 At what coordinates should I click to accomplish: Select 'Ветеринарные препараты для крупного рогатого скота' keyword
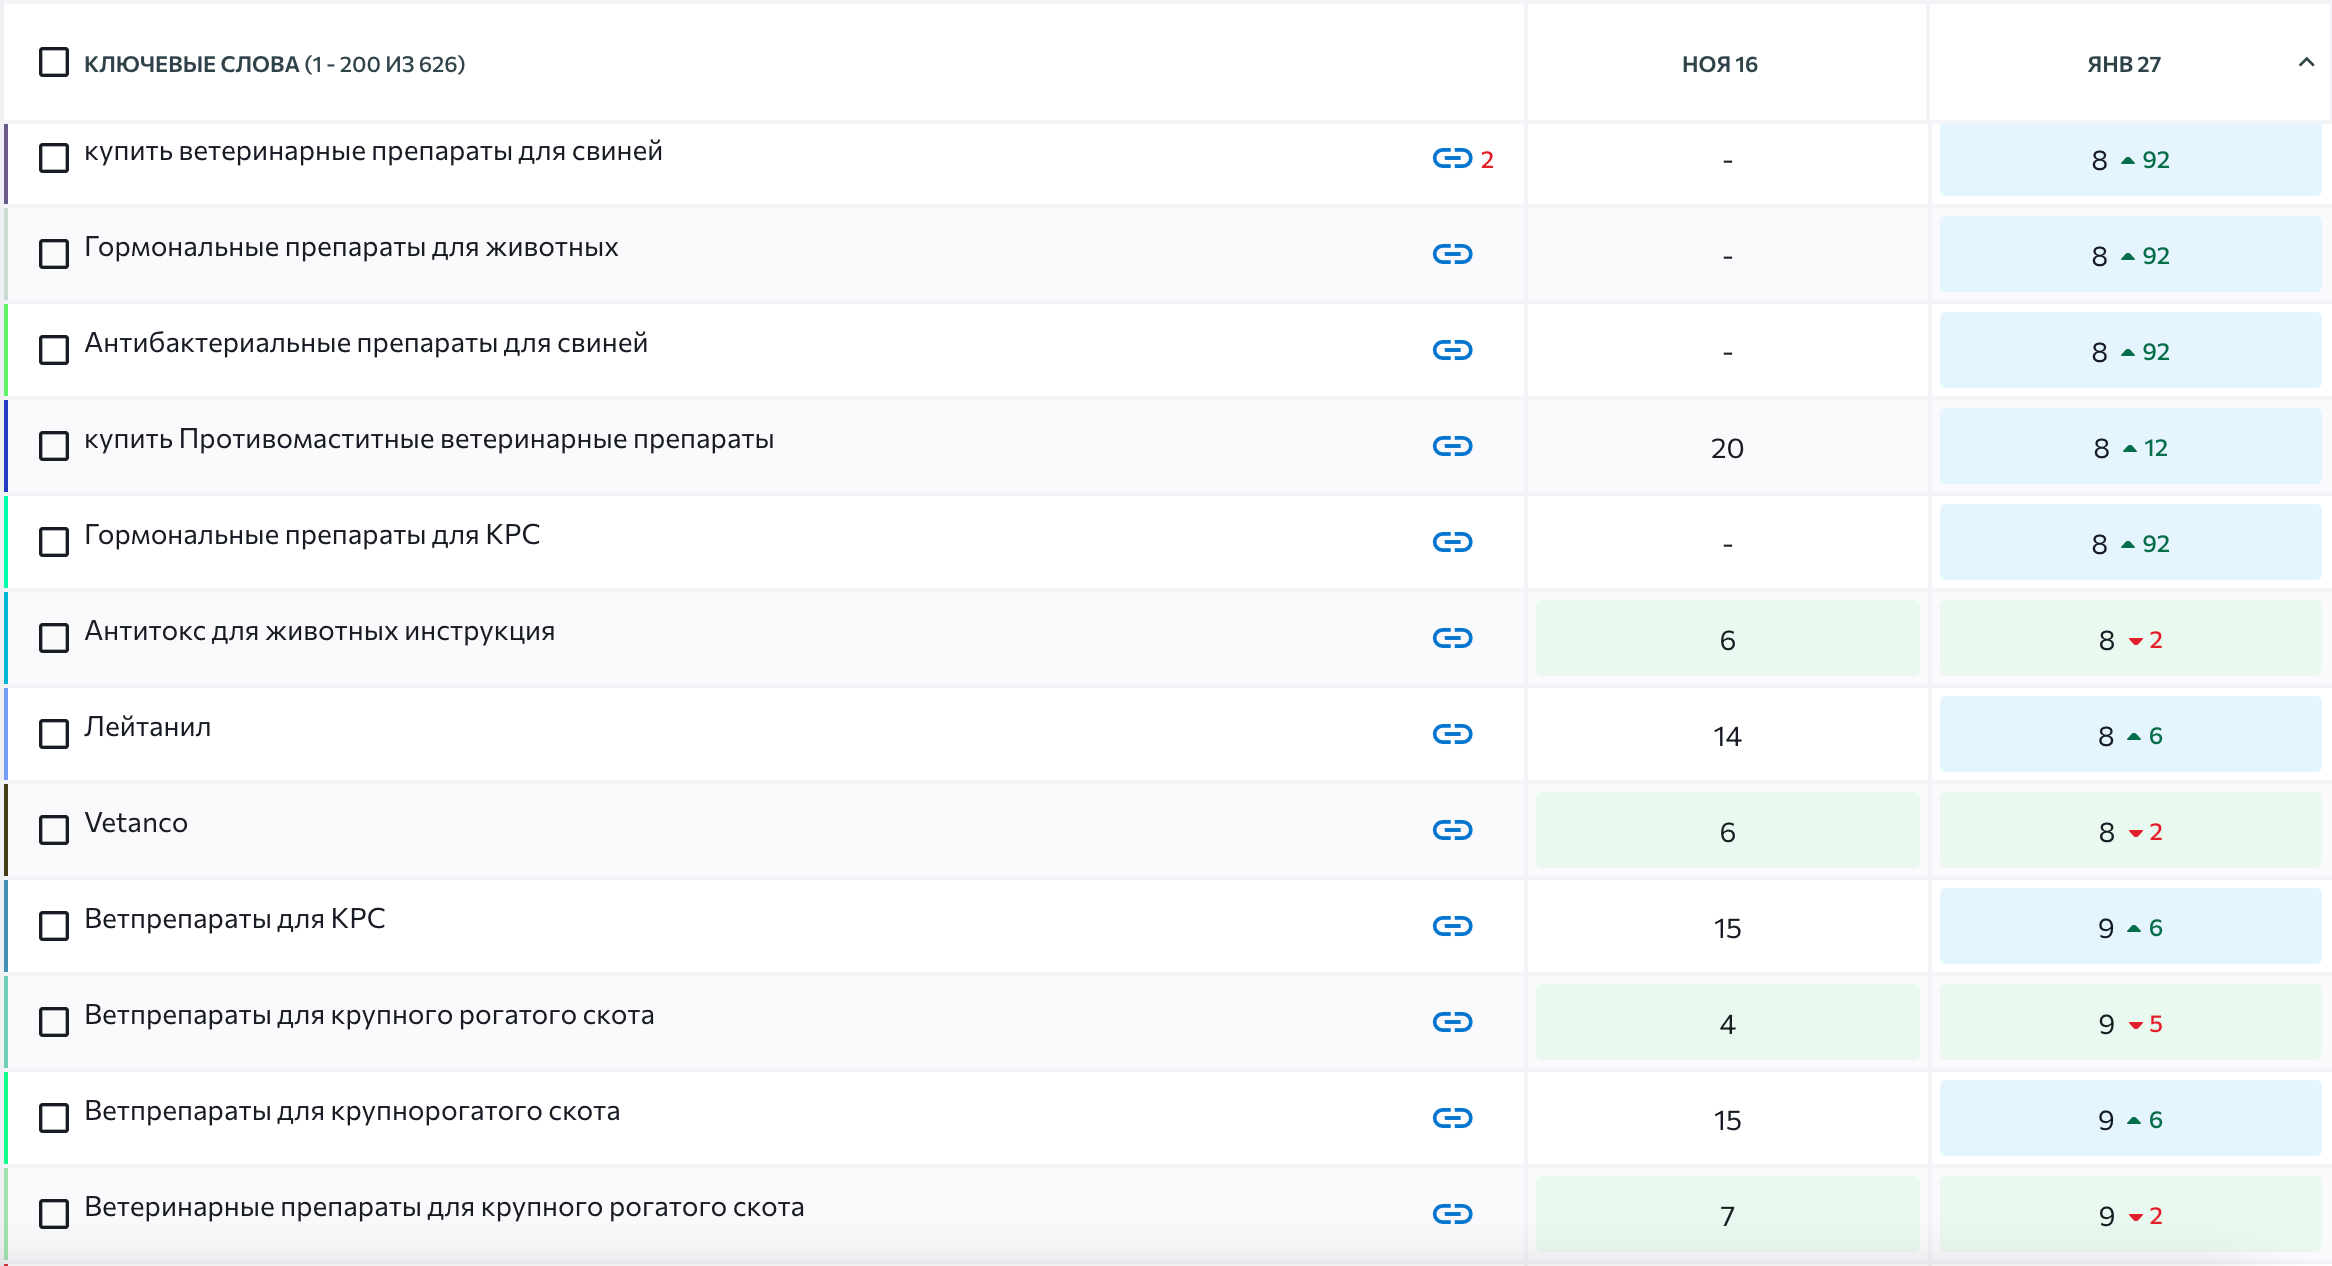[444, 1208]
